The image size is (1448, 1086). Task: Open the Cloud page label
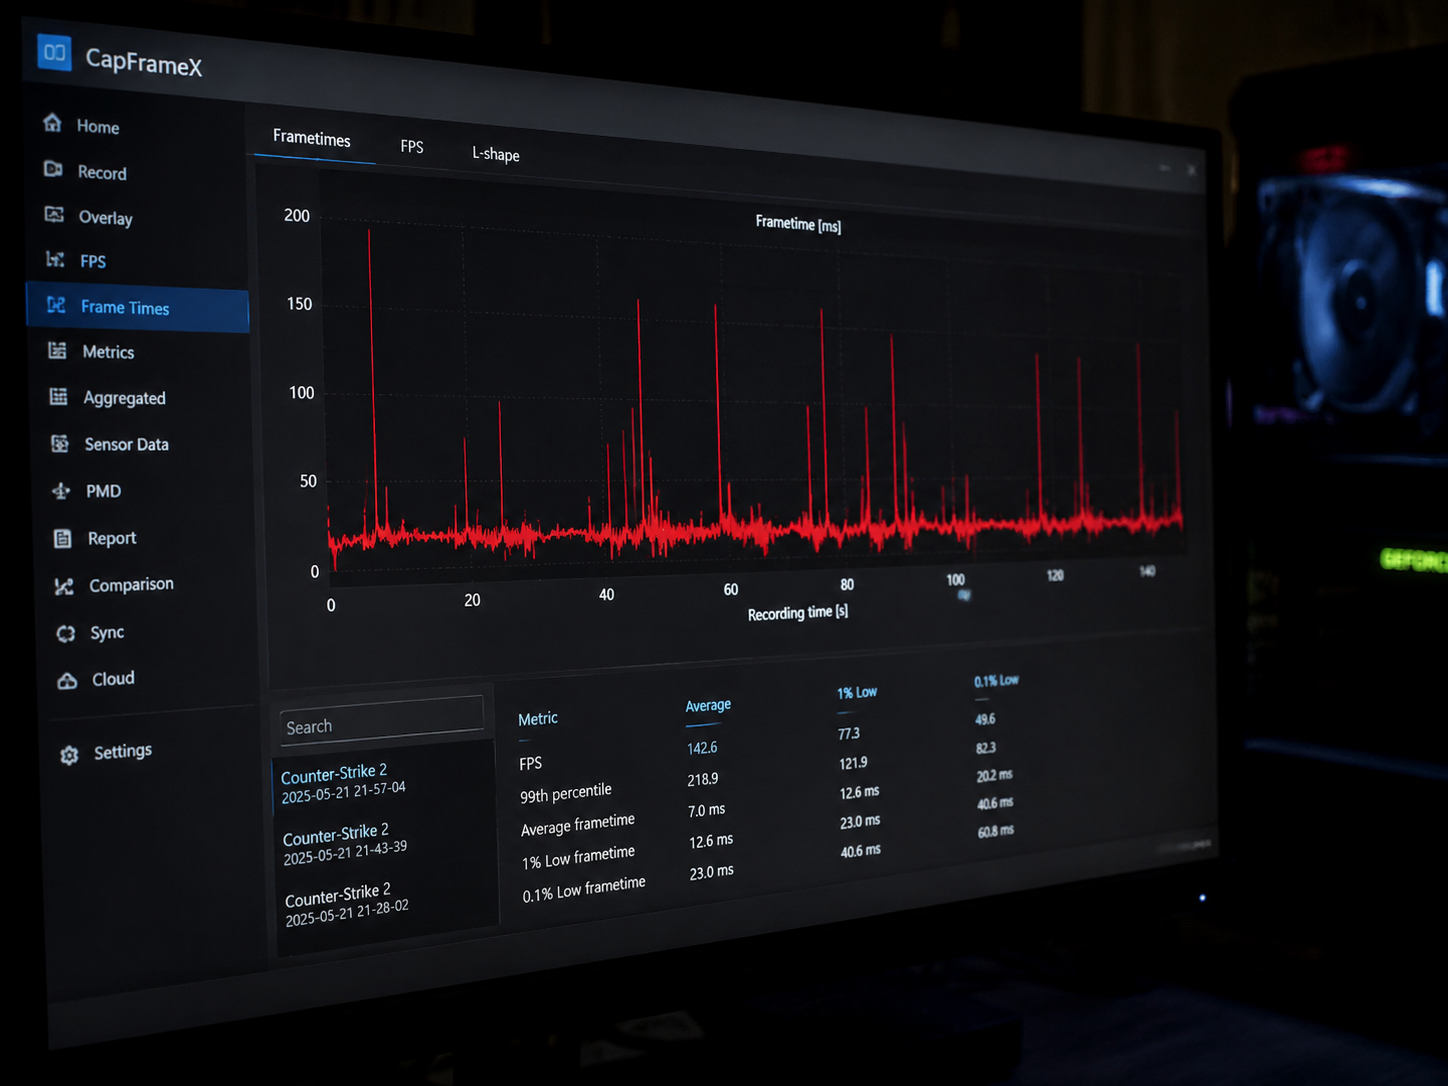113,679
